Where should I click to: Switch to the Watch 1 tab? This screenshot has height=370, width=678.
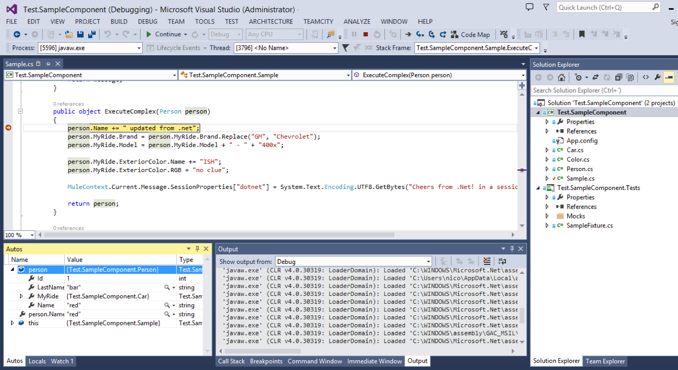62,361
